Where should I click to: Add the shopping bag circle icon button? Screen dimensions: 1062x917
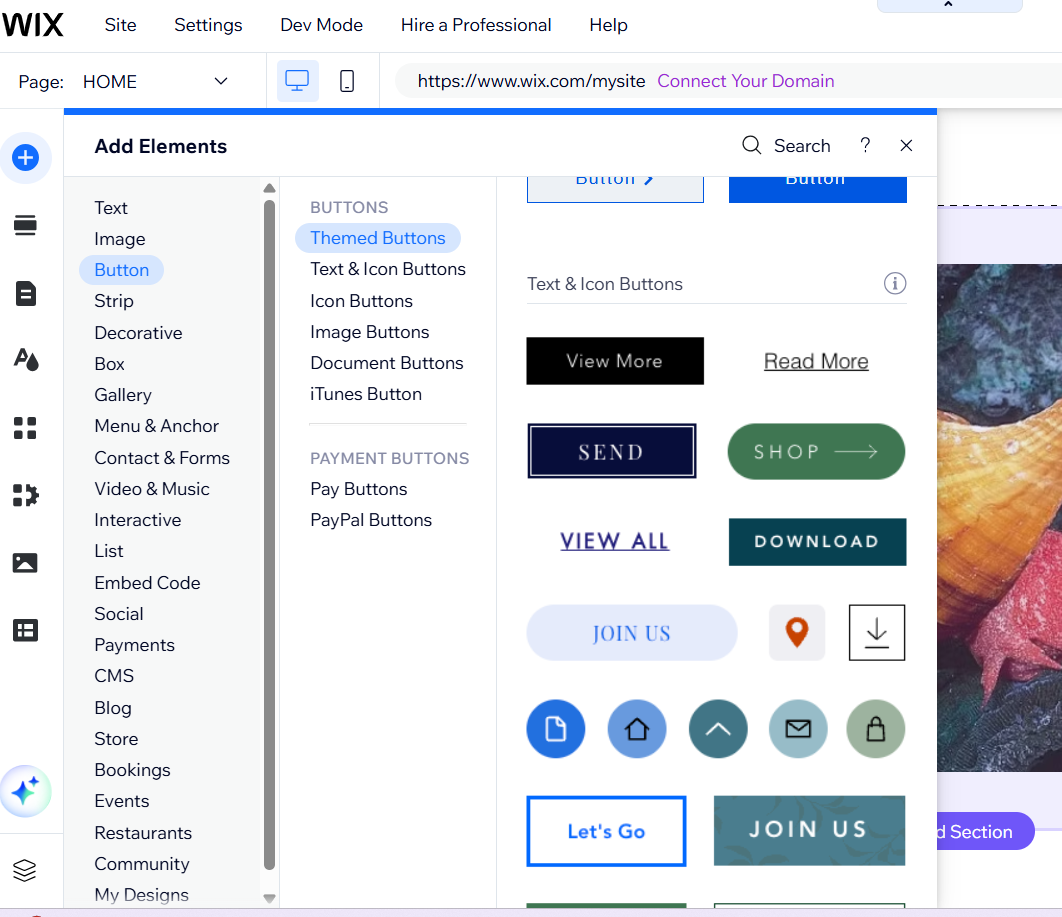[x=876, y=729]
